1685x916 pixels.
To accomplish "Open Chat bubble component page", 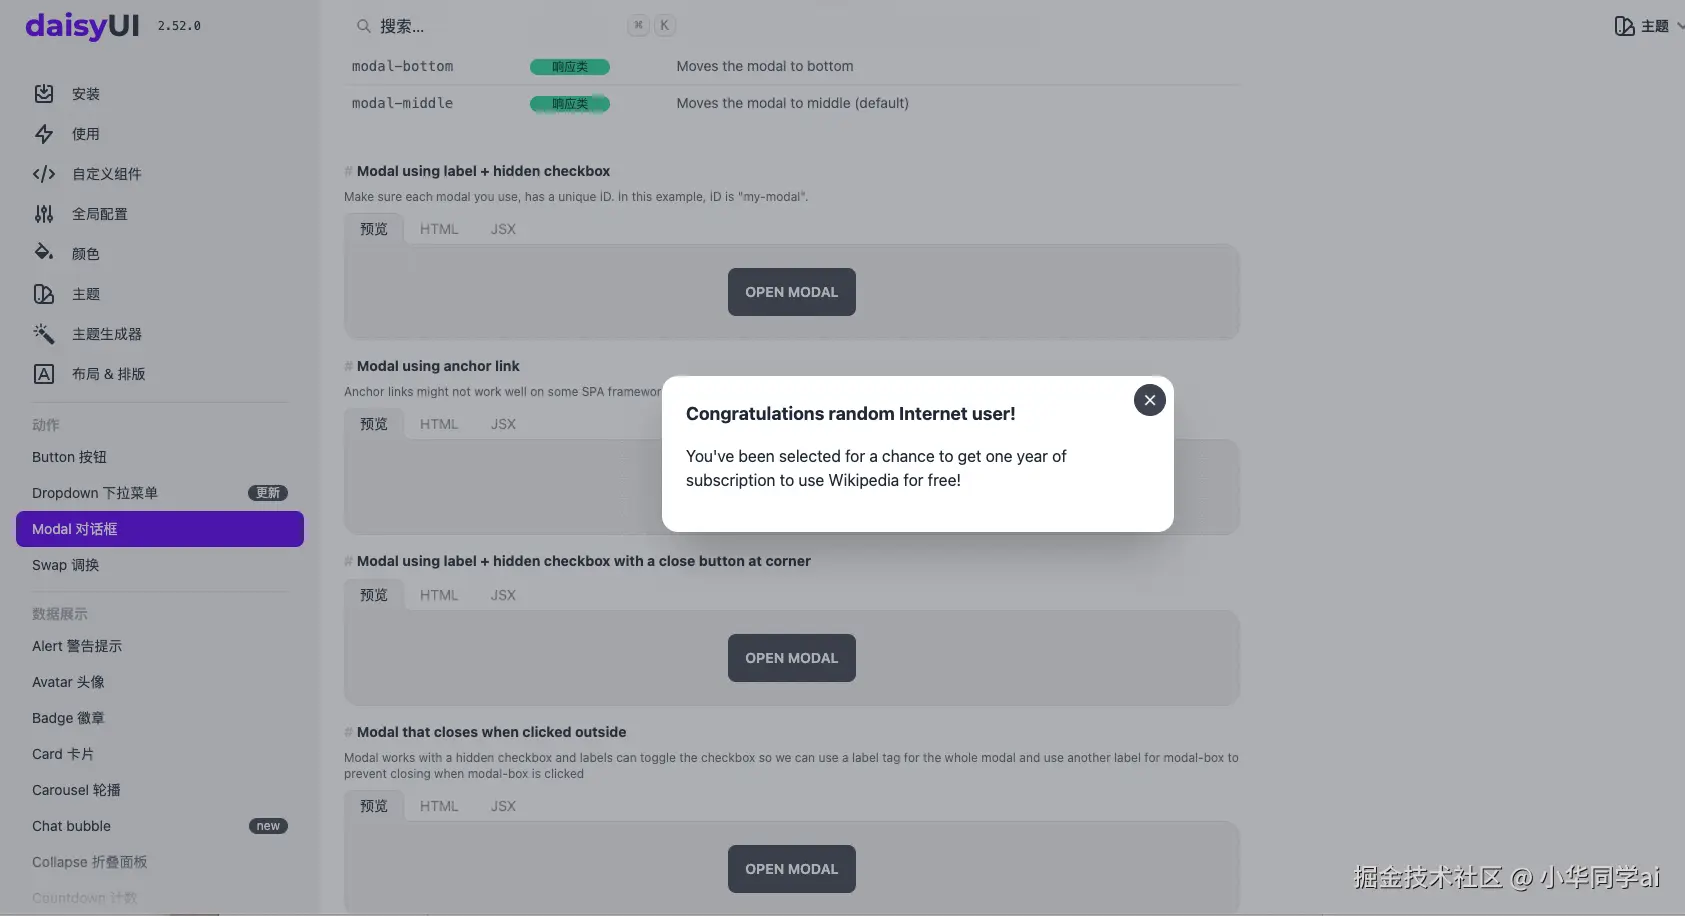I will point(71,826).
